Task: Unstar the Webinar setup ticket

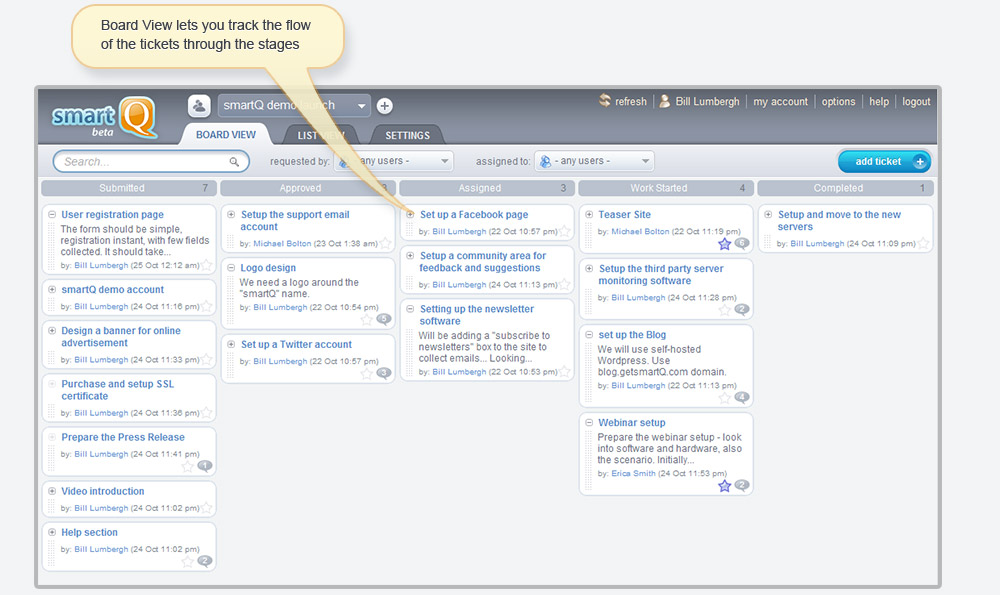Action: tap(724, 486)
